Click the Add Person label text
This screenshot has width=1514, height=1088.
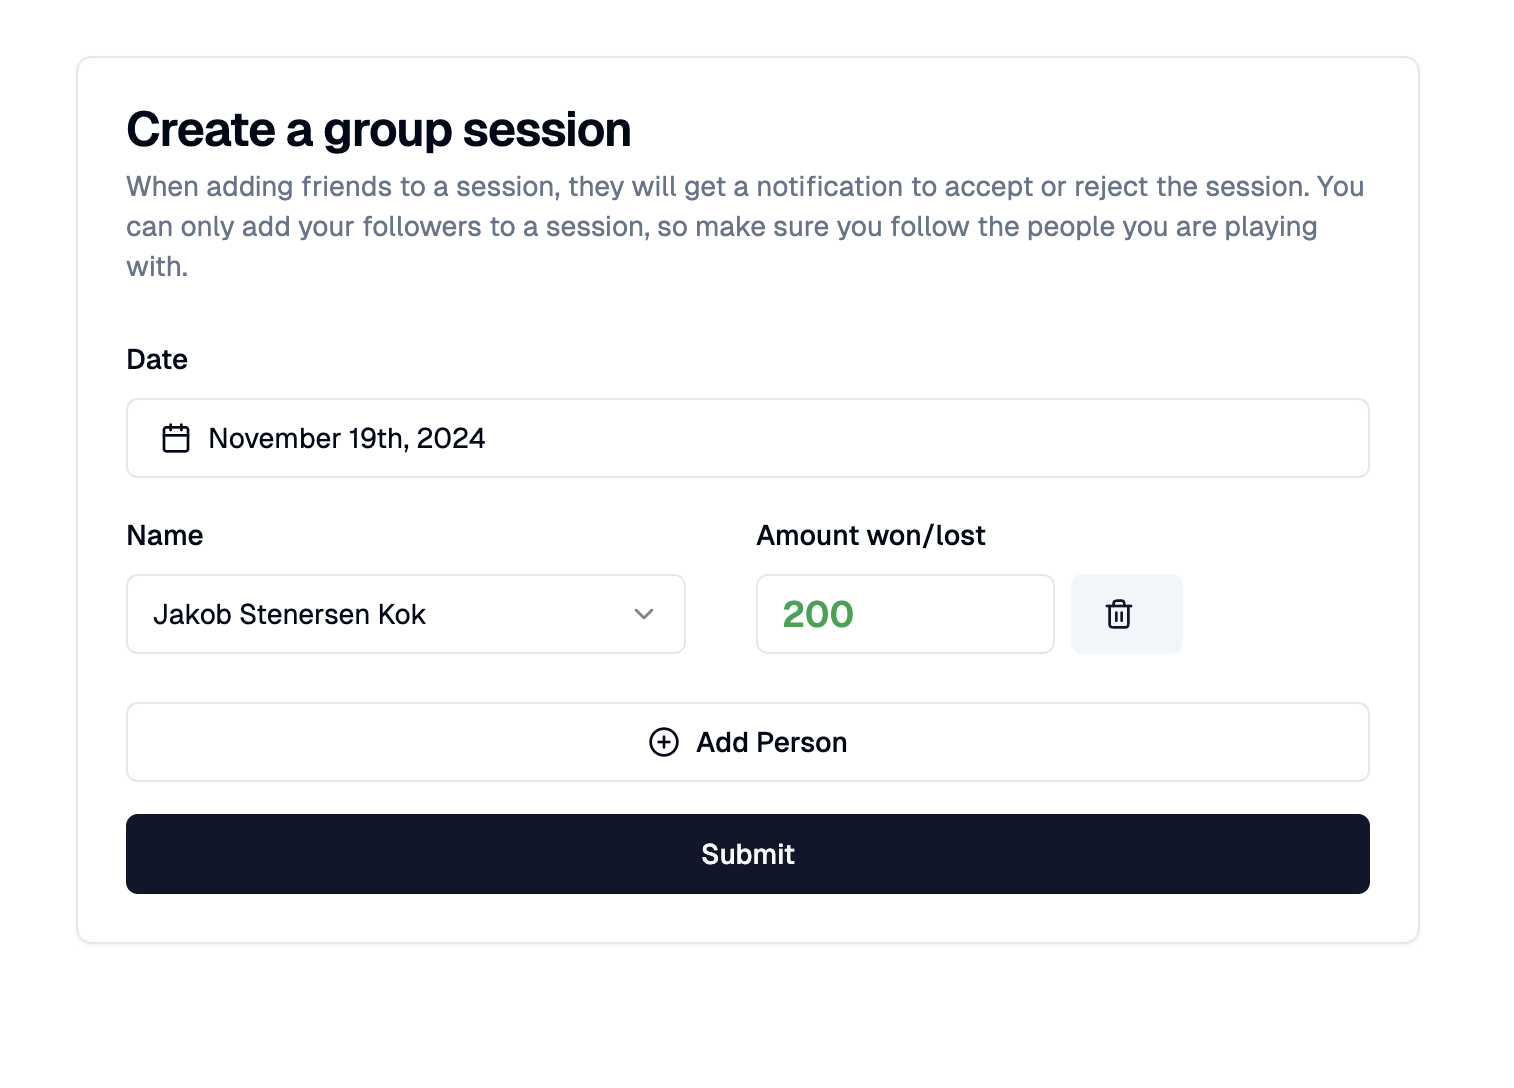772,742
